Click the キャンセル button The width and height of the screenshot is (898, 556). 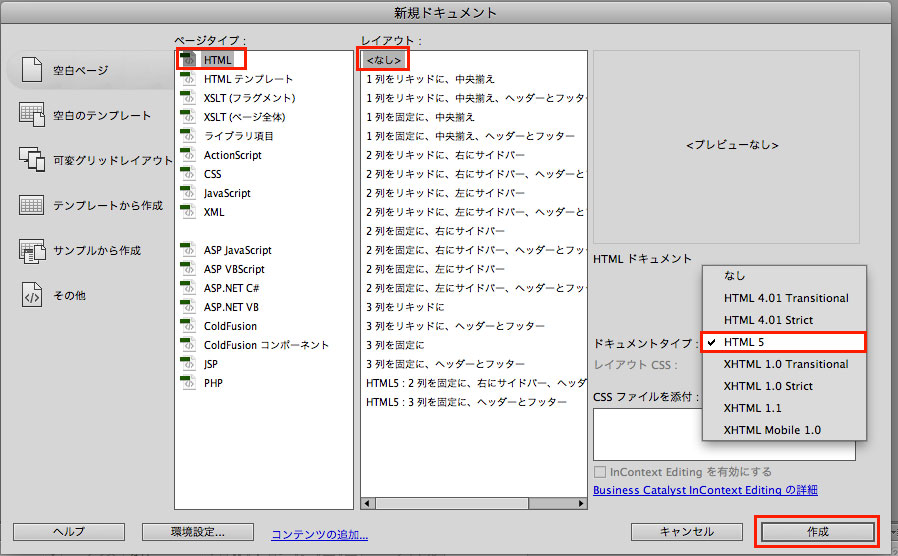[x=687, y=532]
